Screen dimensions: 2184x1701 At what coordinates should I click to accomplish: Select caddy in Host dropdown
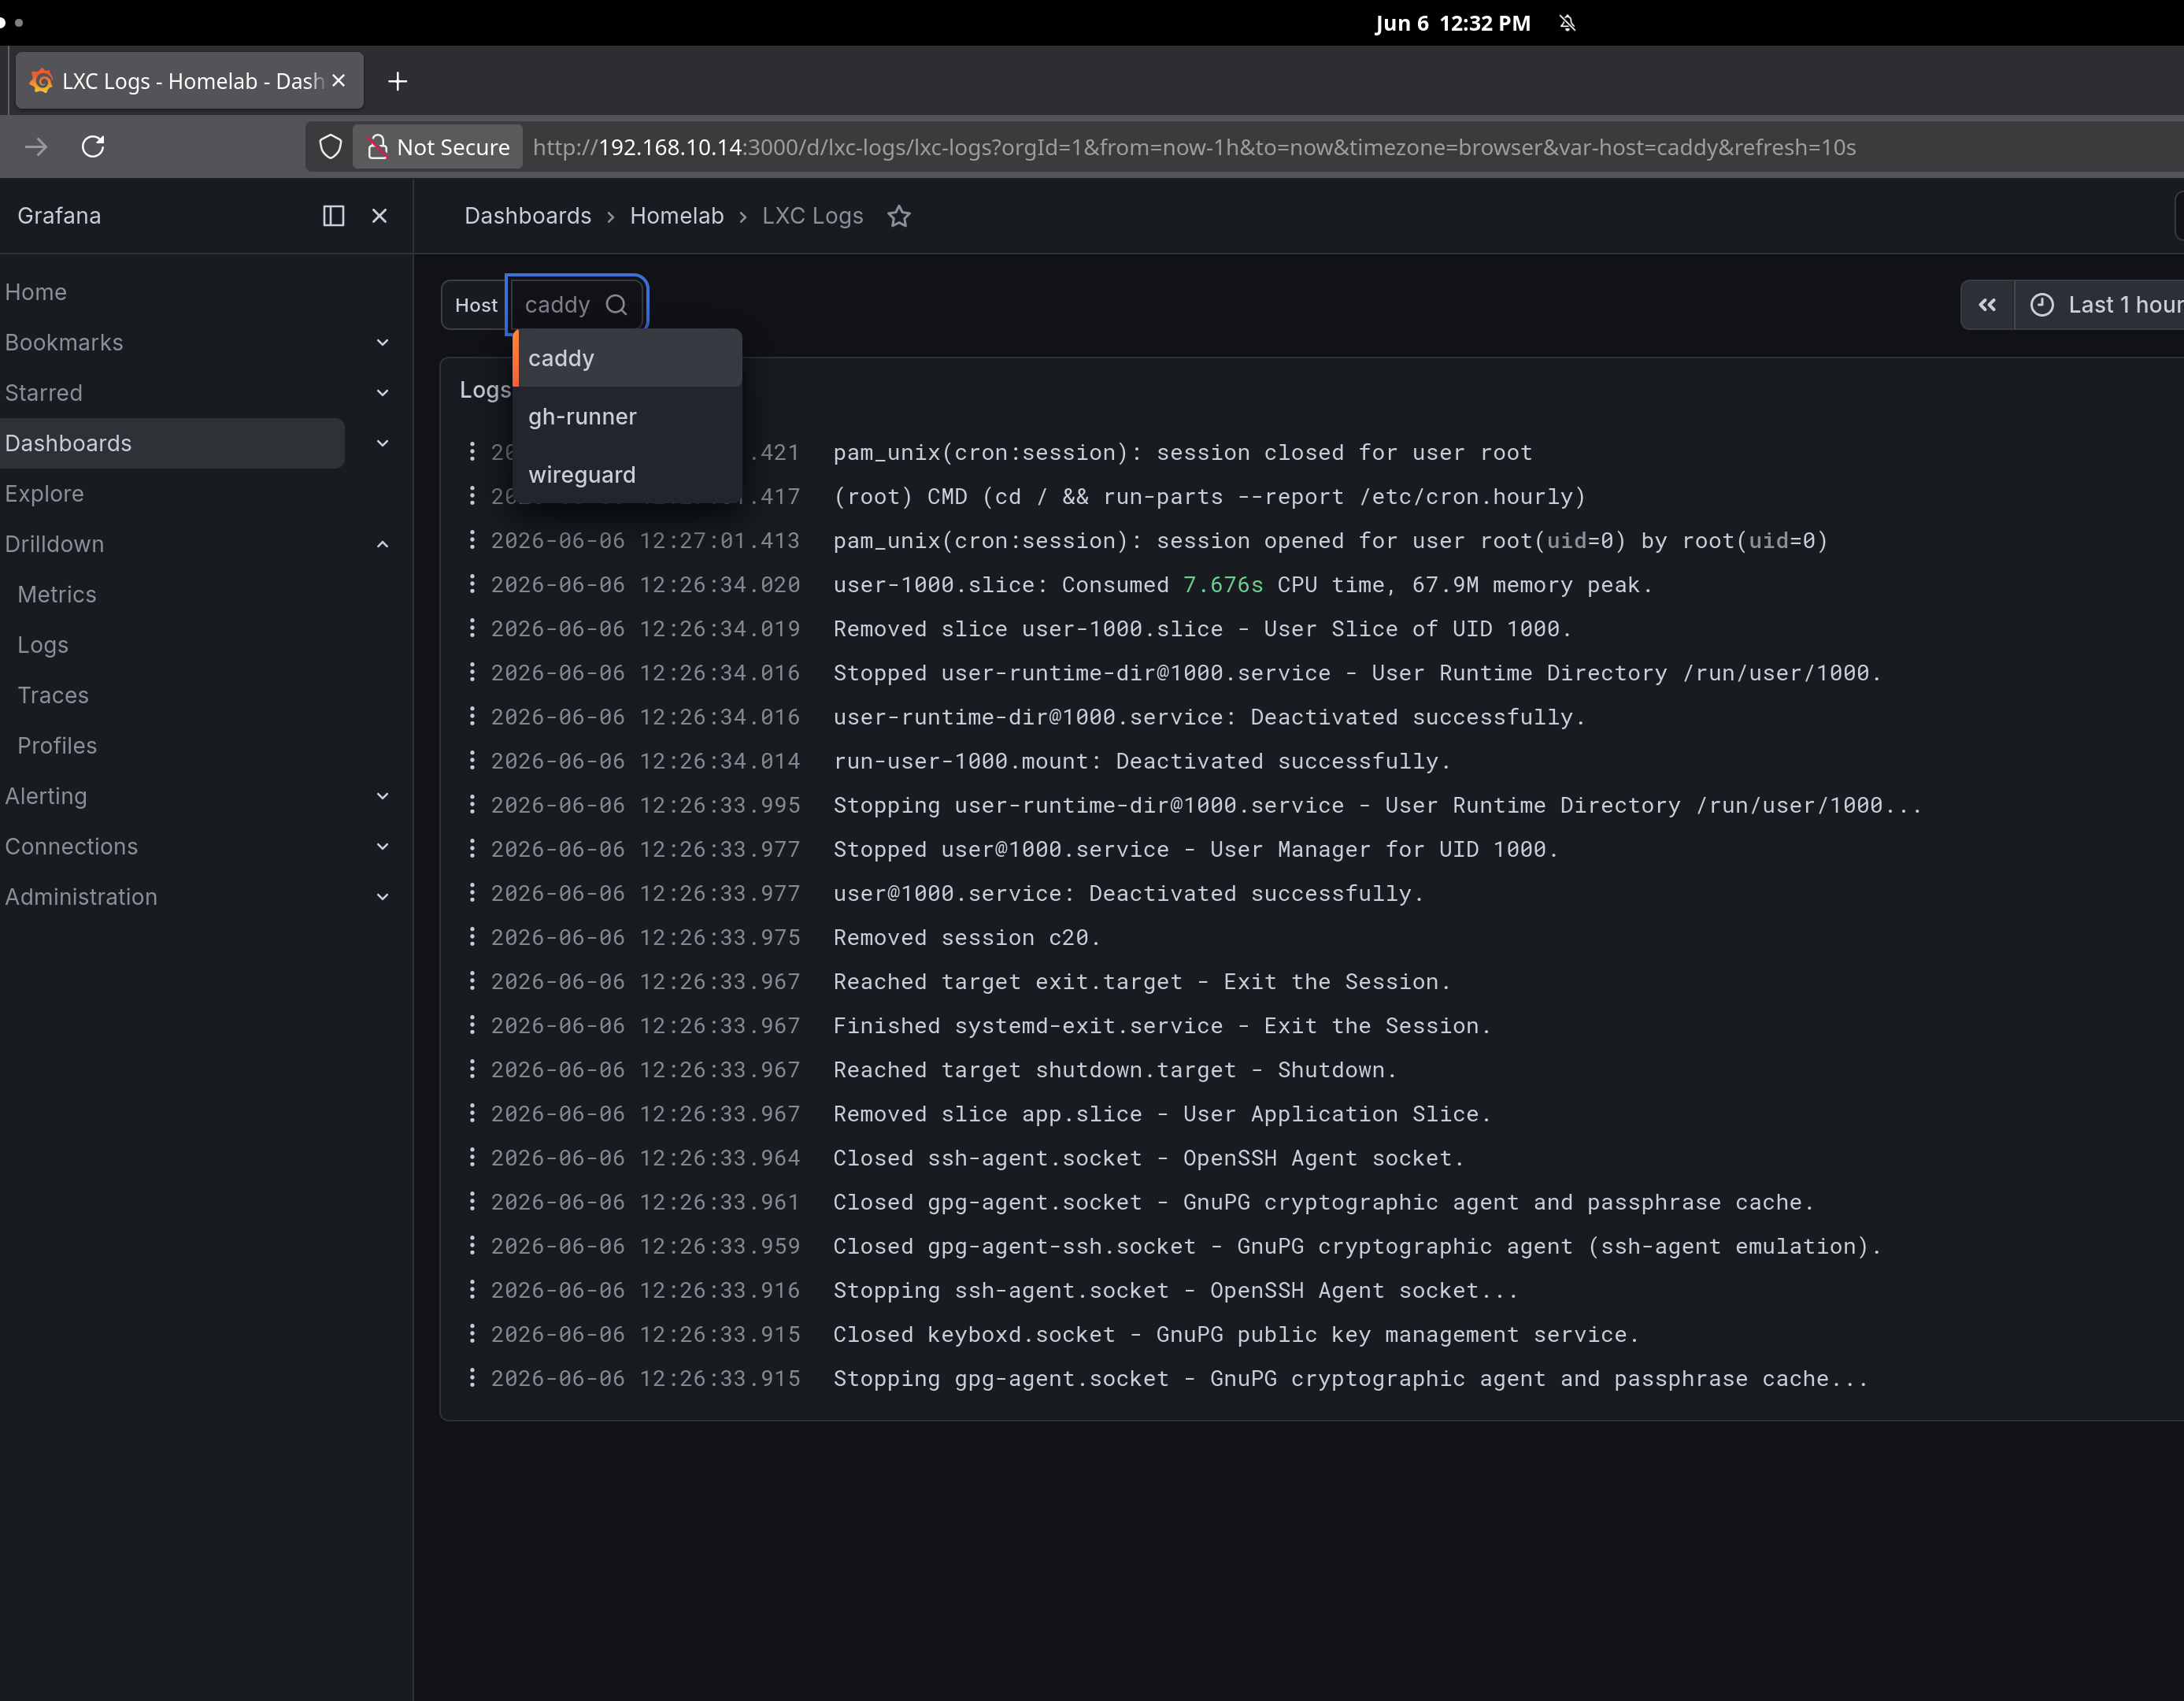pos(627,358)
